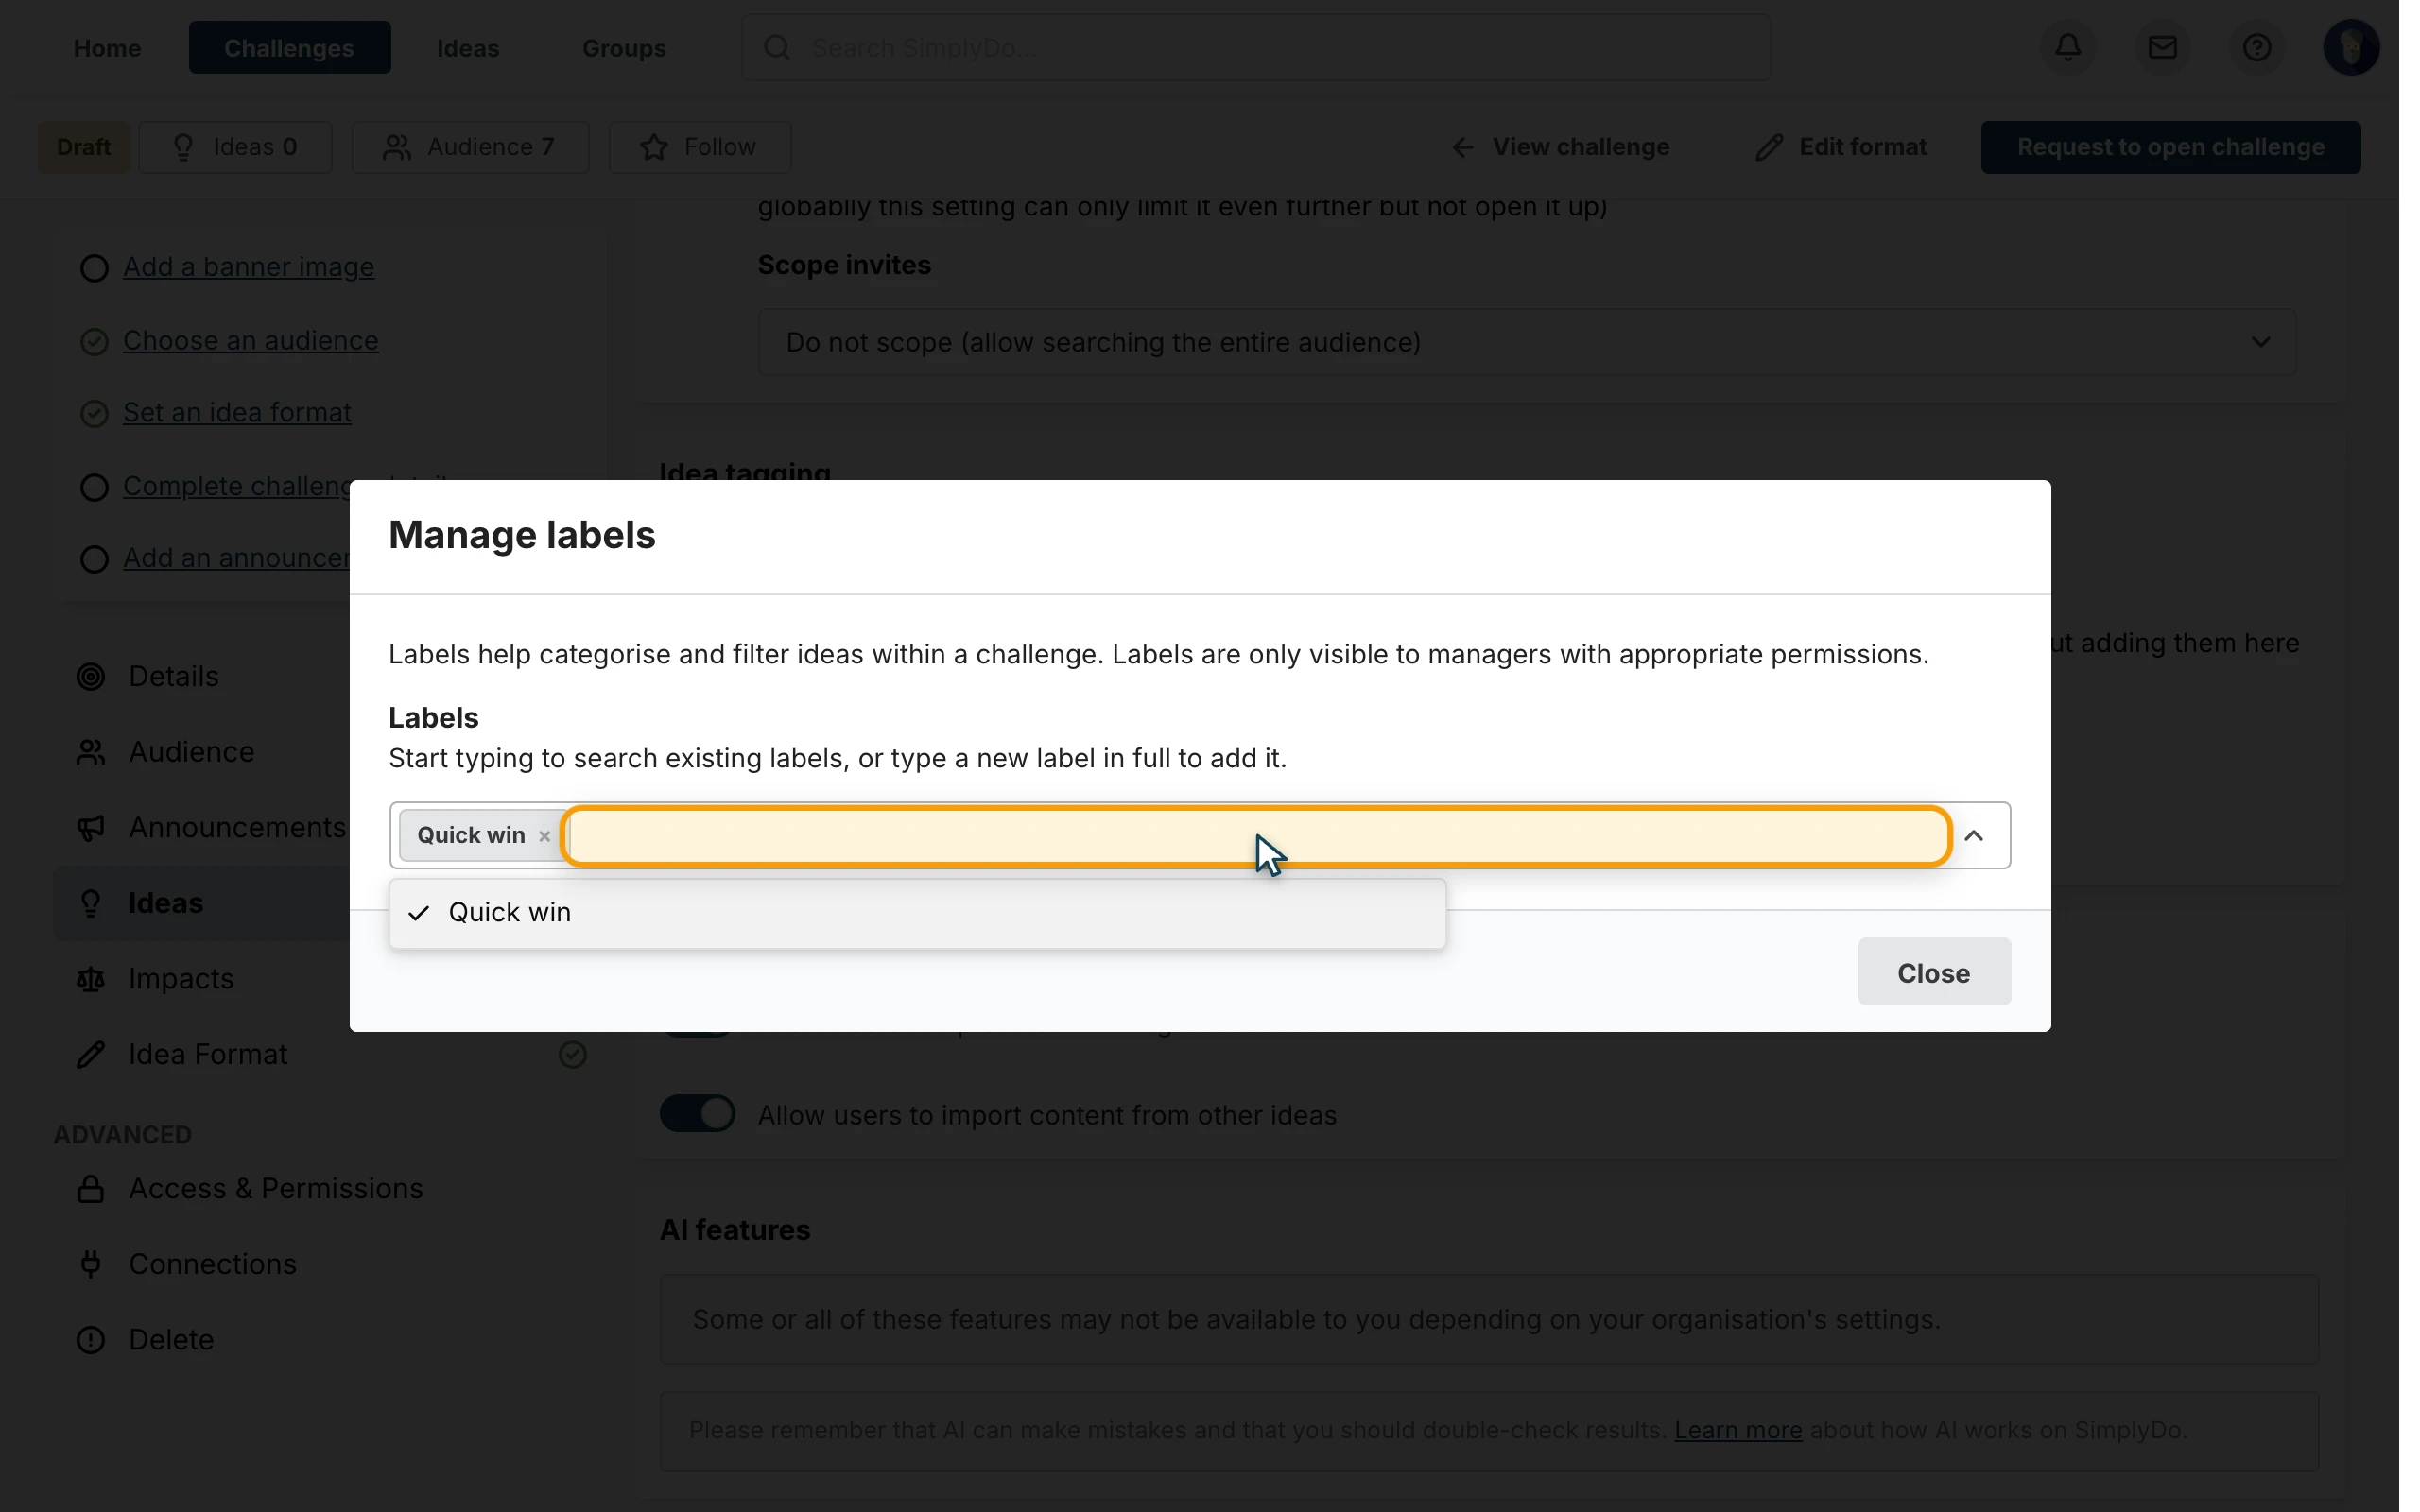Click the search magnifier icon
The image size is (2420, 1512).
pyautogui.click(x=777, y=47)
